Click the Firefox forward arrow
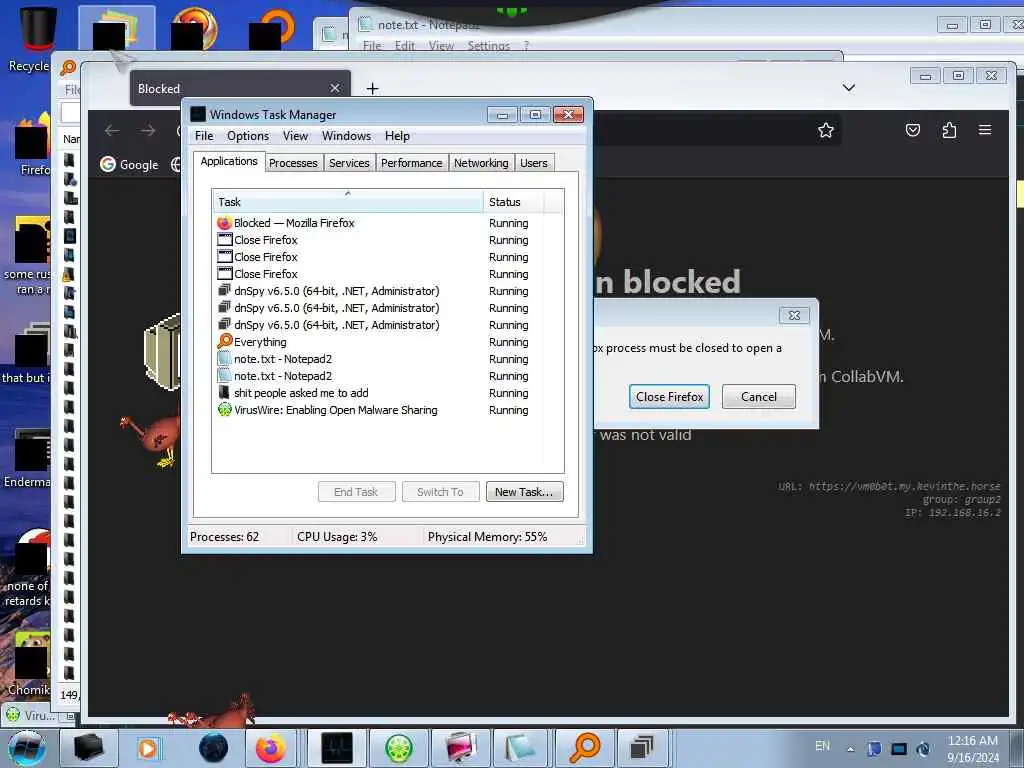Viewport: 1024px width, 768px height. tap(148, 131)
